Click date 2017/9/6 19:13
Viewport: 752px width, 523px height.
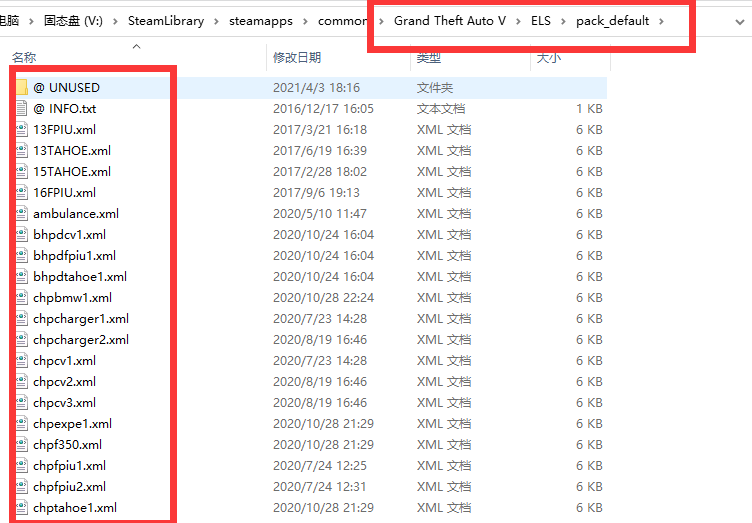coord(317,193)
